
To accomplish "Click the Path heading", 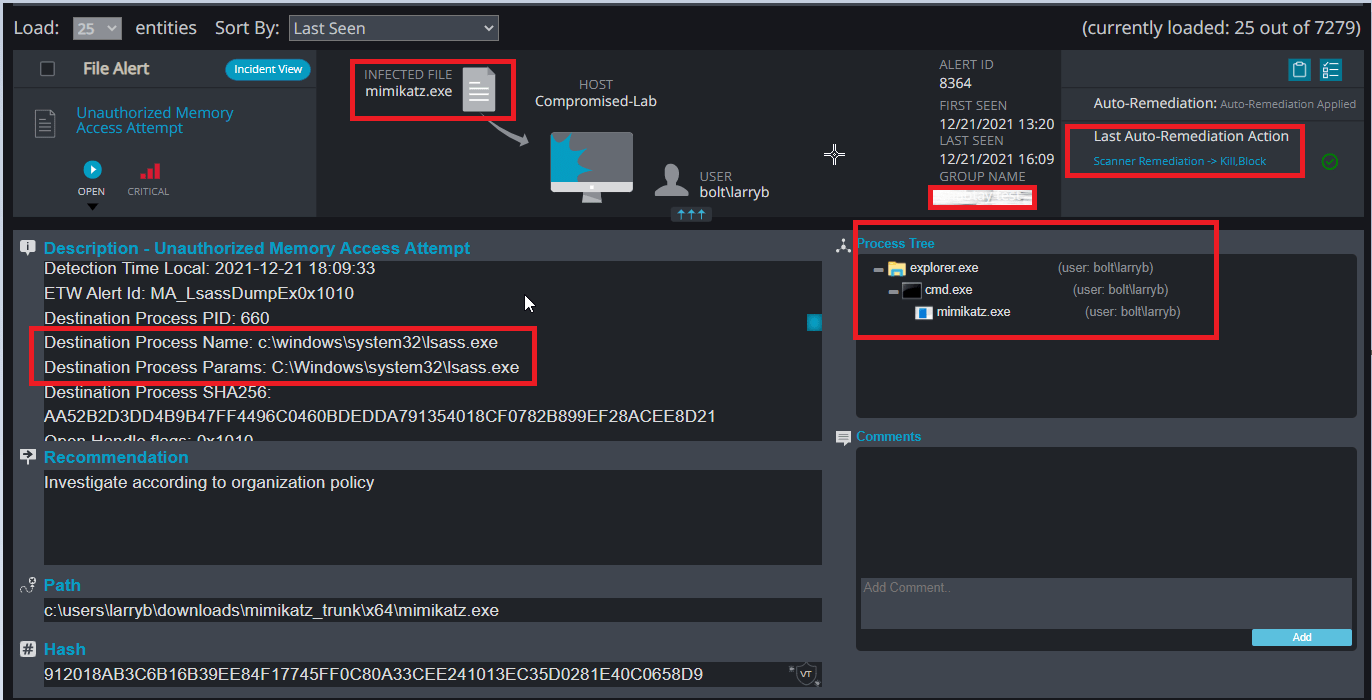I will [x=62, y=585].
